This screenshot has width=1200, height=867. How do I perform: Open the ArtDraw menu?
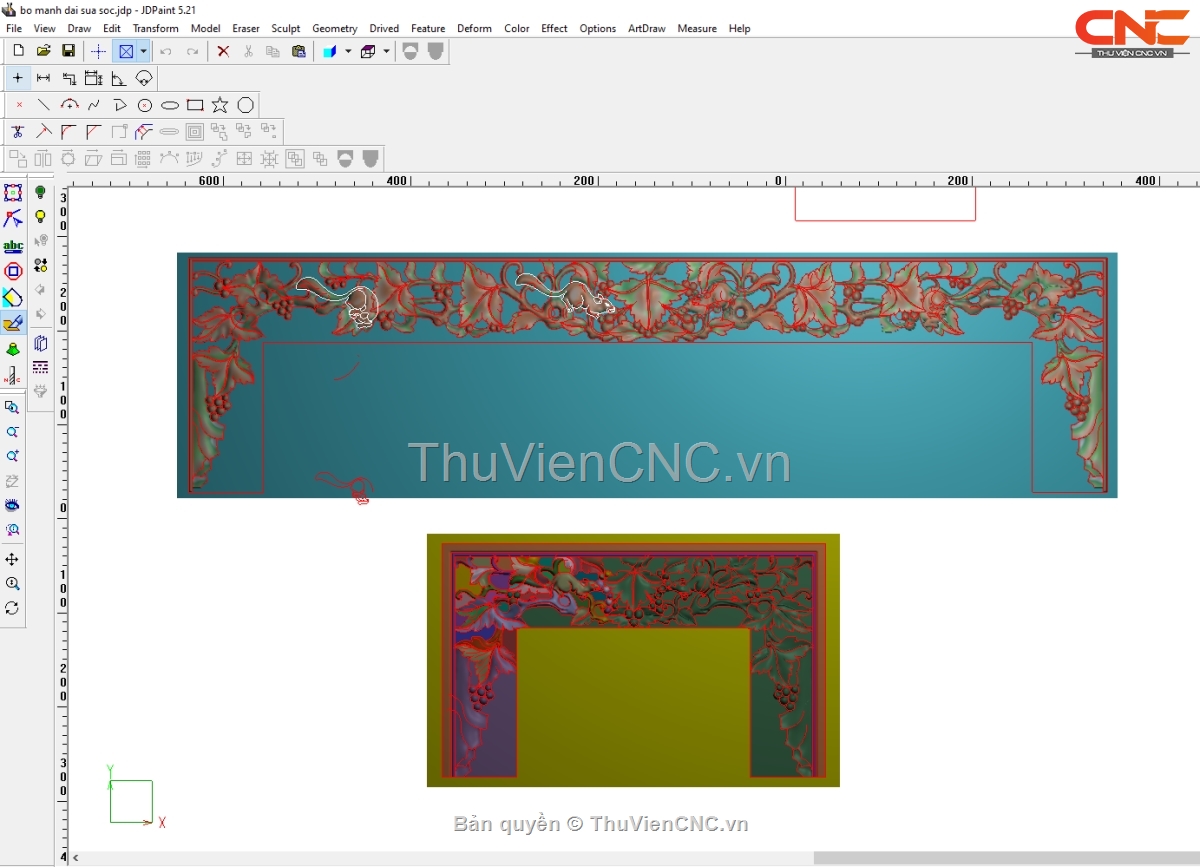tap(647, 28)
